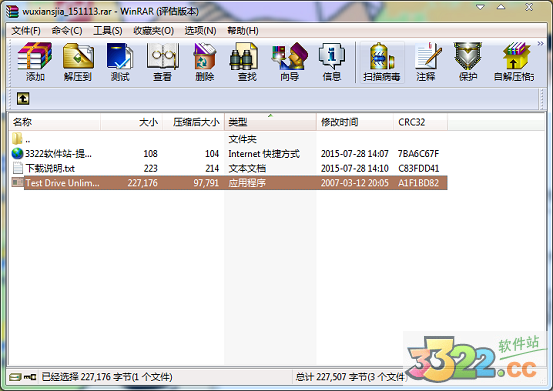The image size is (553, 391).
Task: Open the 帮助(H) menu
Action: coord(243,31)
